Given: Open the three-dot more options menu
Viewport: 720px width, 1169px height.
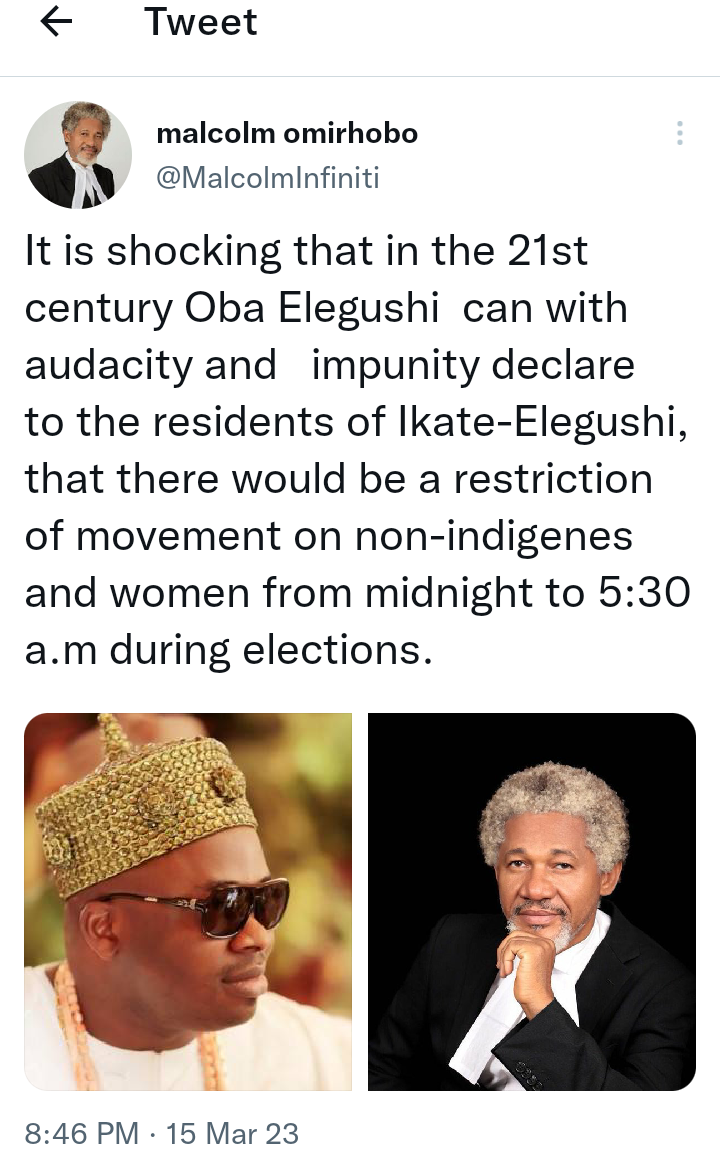Looking at the screenshot, I should [x=679, y=133].
